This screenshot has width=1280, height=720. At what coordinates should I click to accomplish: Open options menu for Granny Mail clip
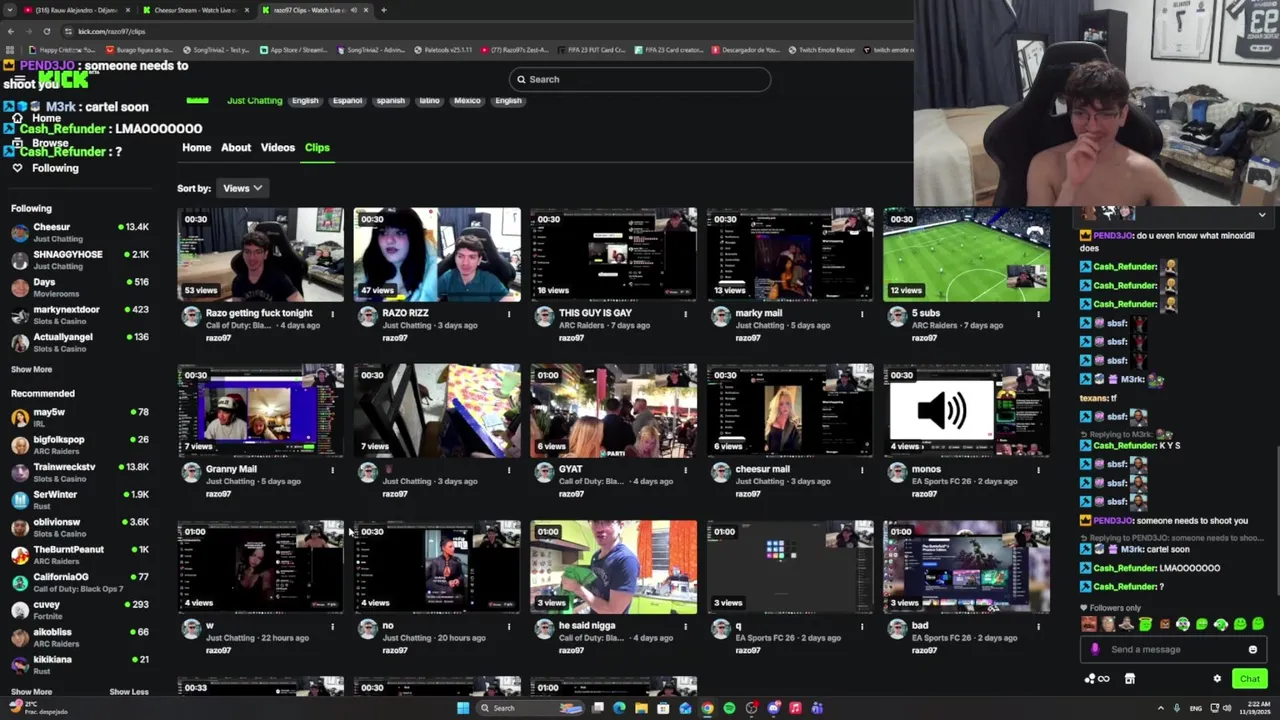pyautogui.click(x=332, y=470)
